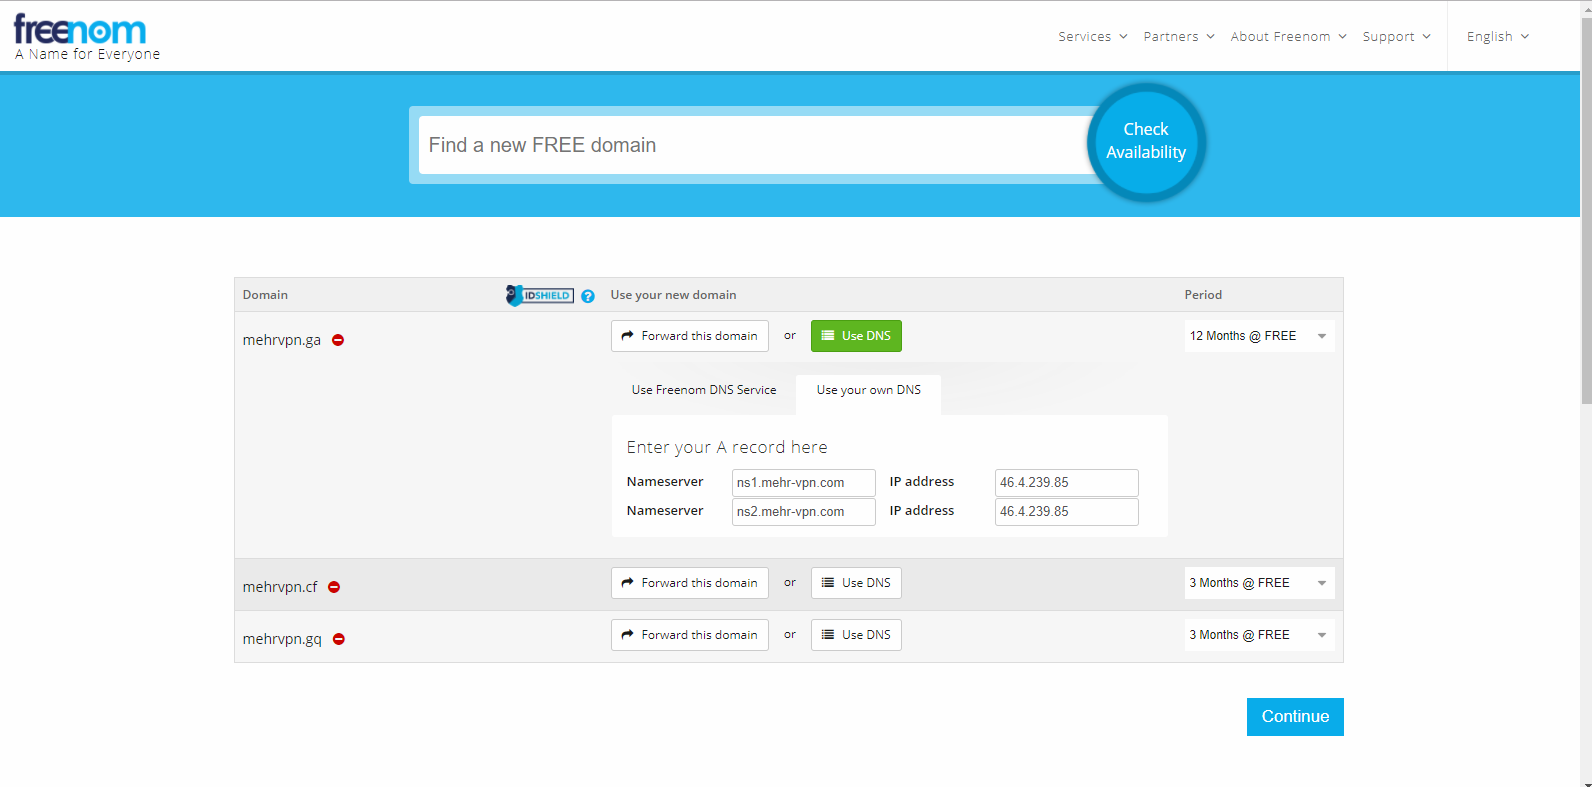Click the ns1.mehr-vpn.com nameserver field
This screenshot has width=1592, height=787.
803,483
